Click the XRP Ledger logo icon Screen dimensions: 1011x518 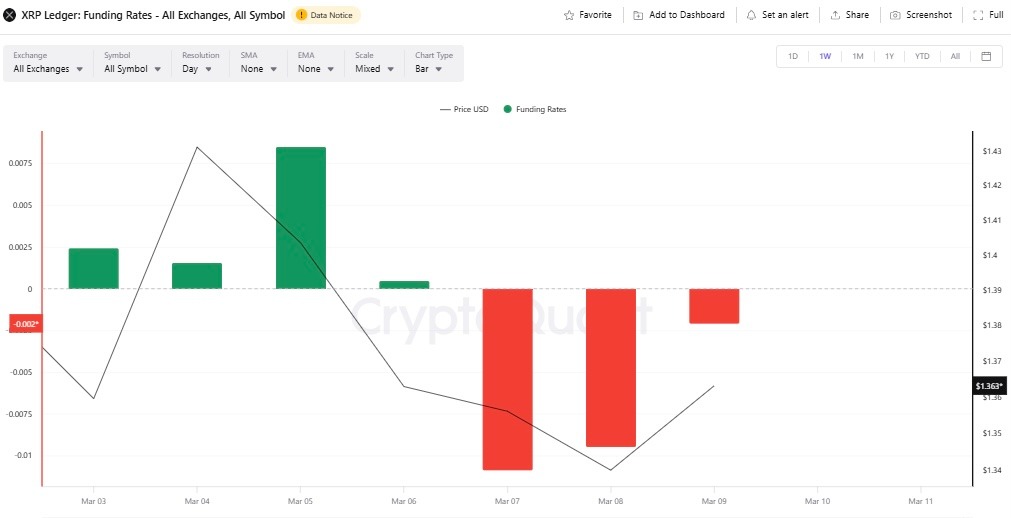(11, 15)
